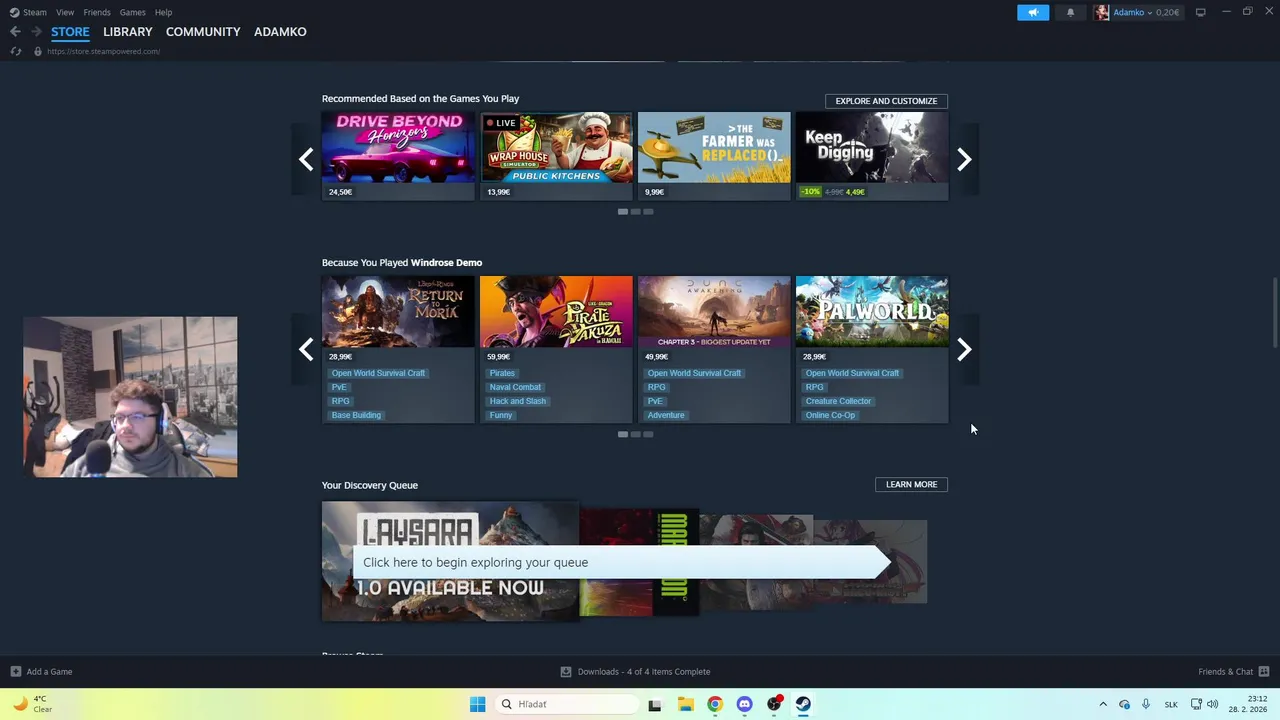Open the ADAMKO profile tab
This screenshot has width=1280, height=720.
pyautogui.click(x=280, y=32)
